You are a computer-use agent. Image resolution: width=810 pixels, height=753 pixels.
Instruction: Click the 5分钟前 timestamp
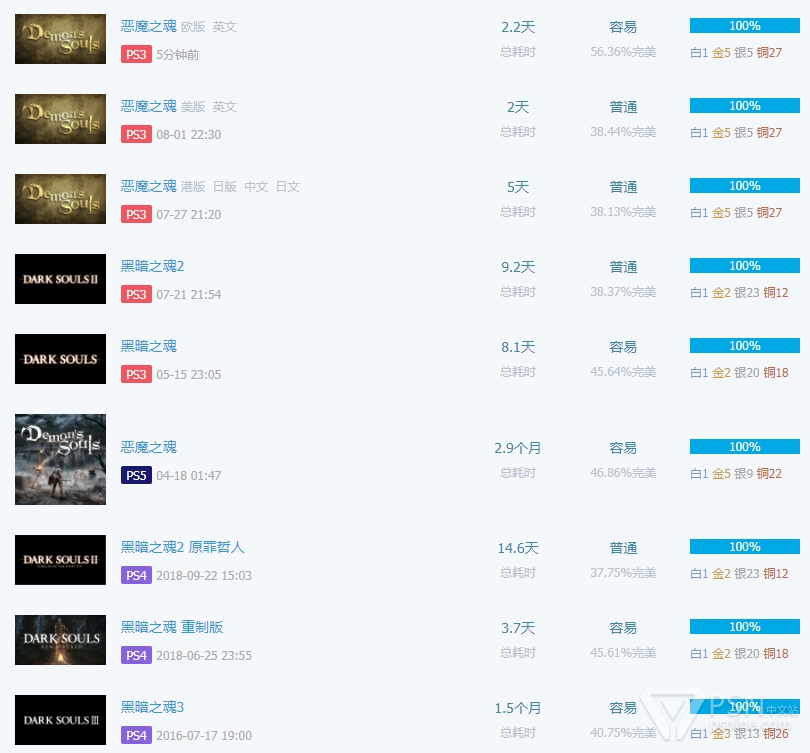click(178, 55)
